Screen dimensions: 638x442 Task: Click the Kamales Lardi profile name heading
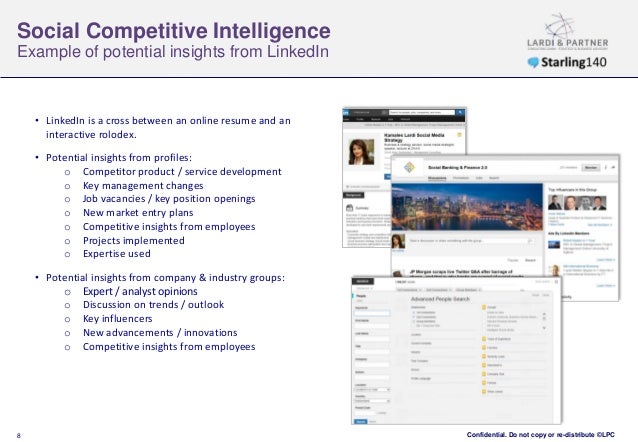(x=414, y=137)
